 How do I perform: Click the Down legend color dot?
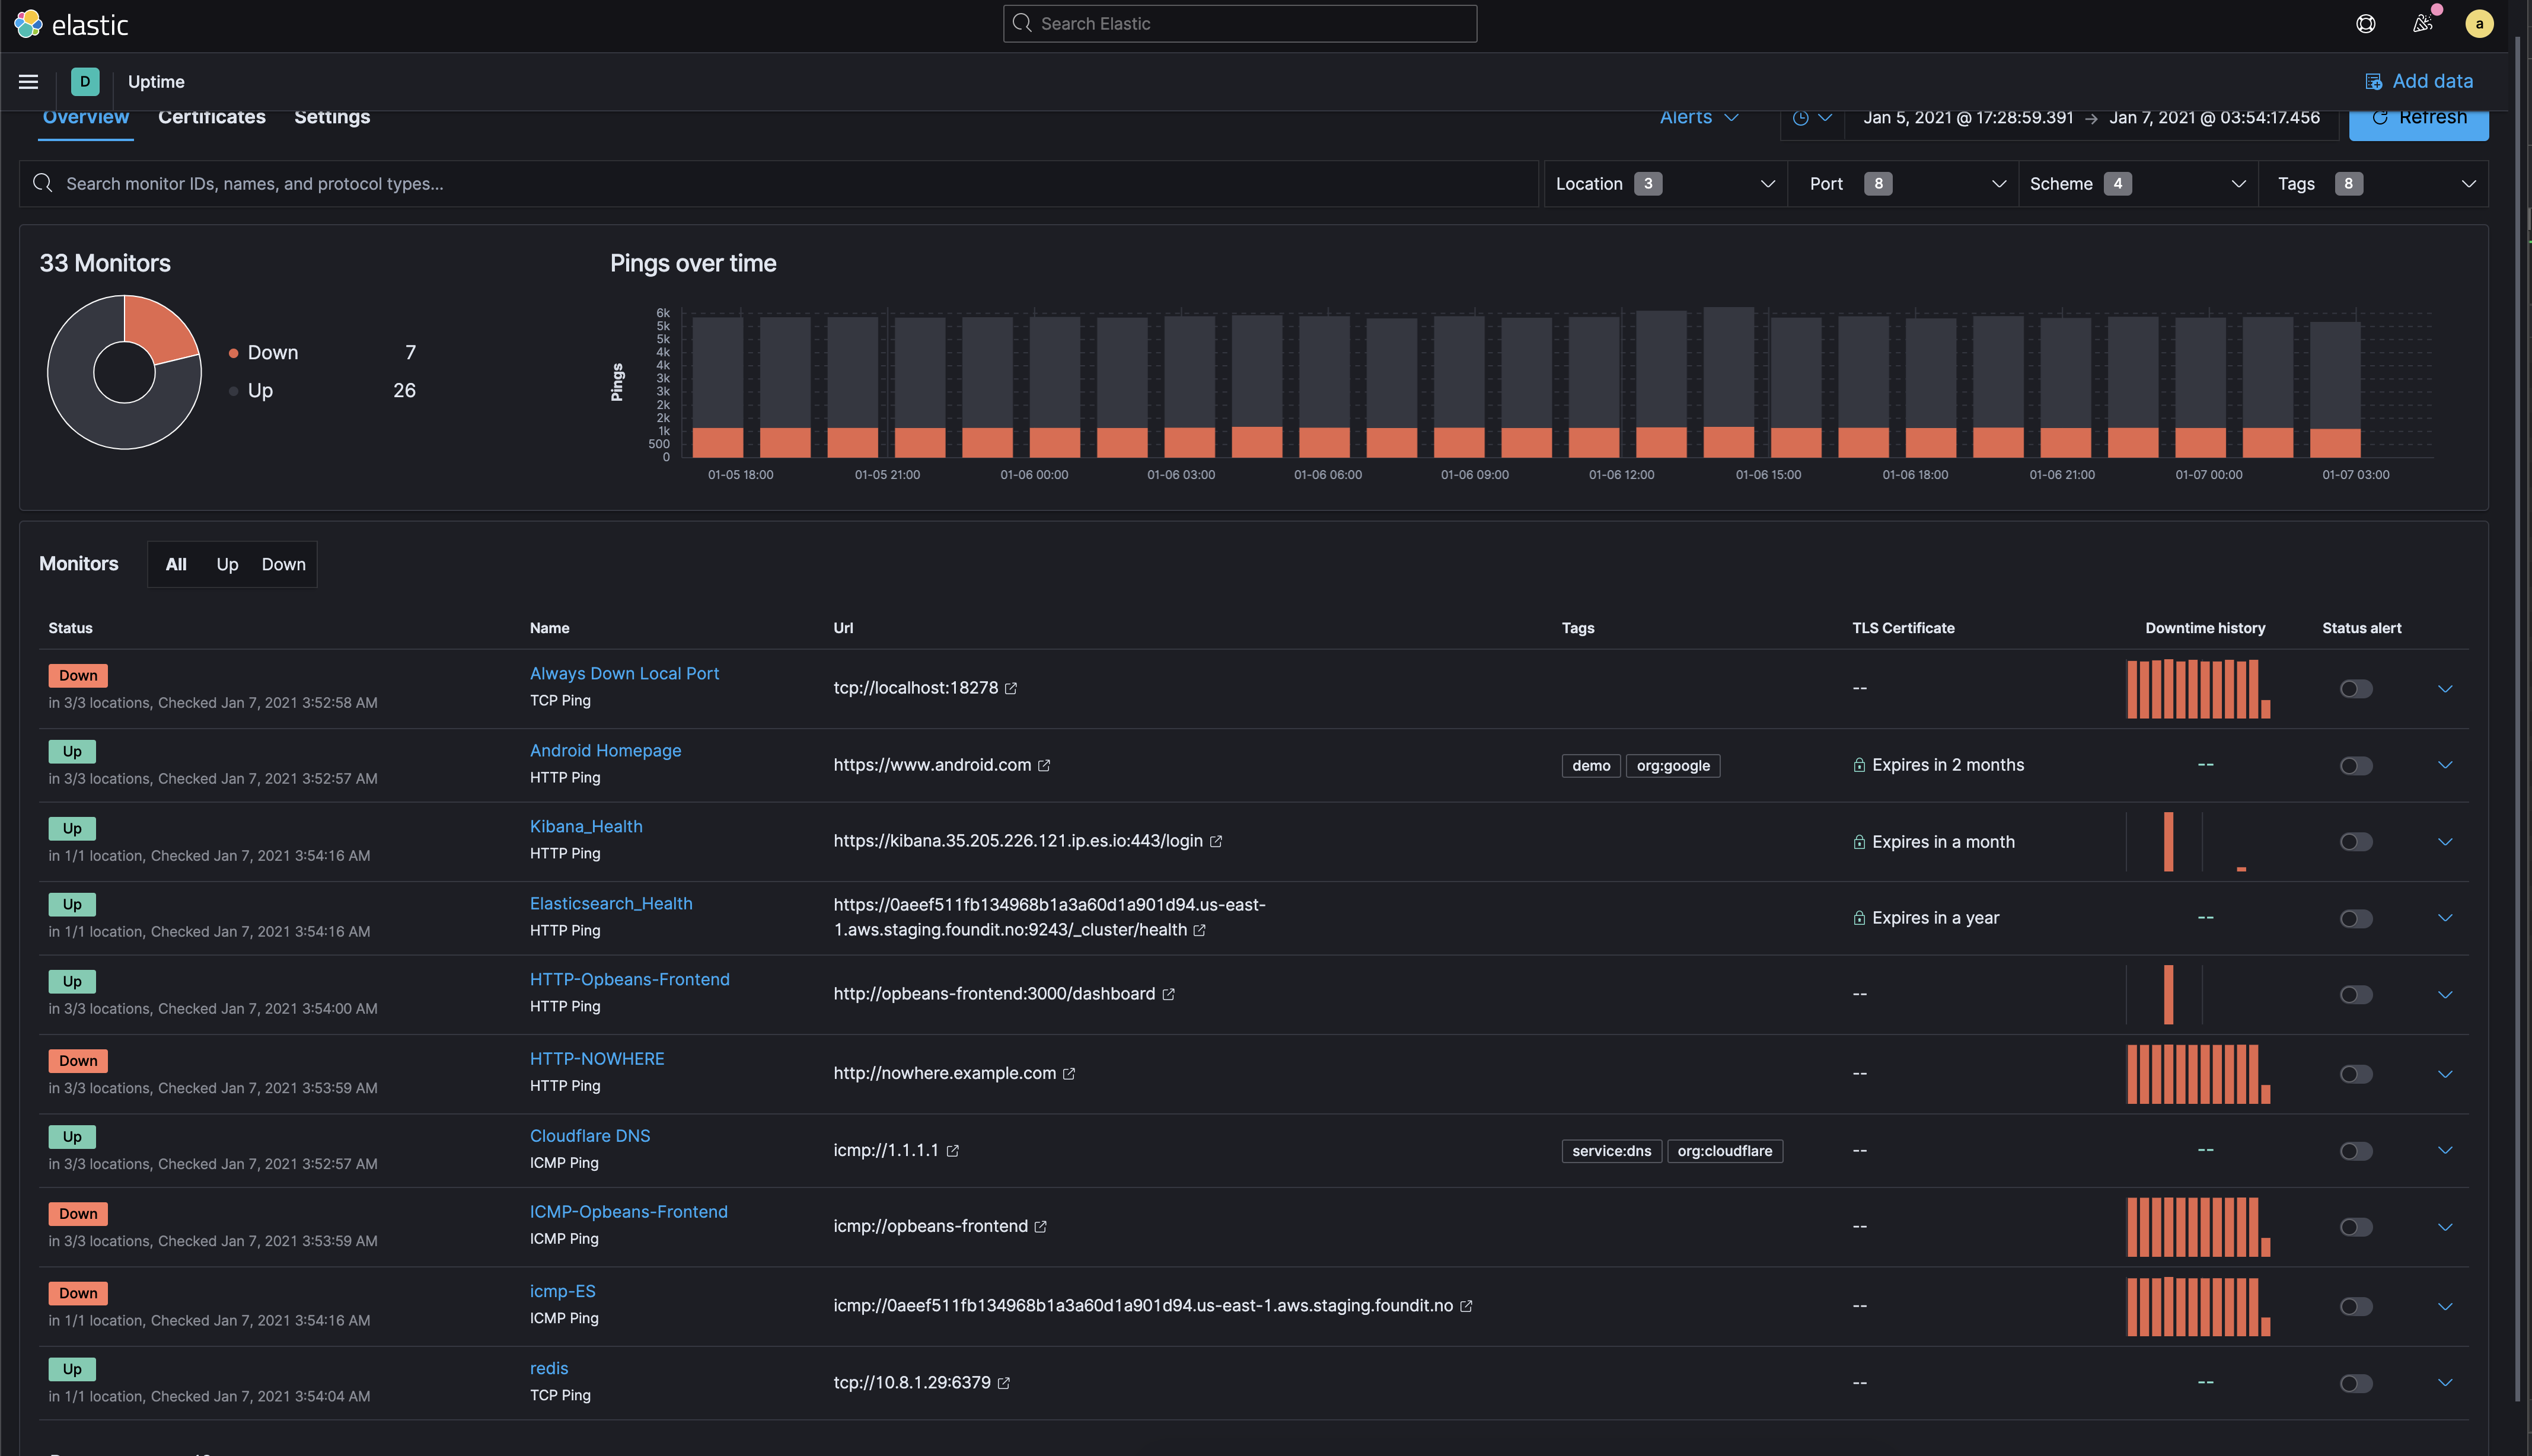[233, 353]
